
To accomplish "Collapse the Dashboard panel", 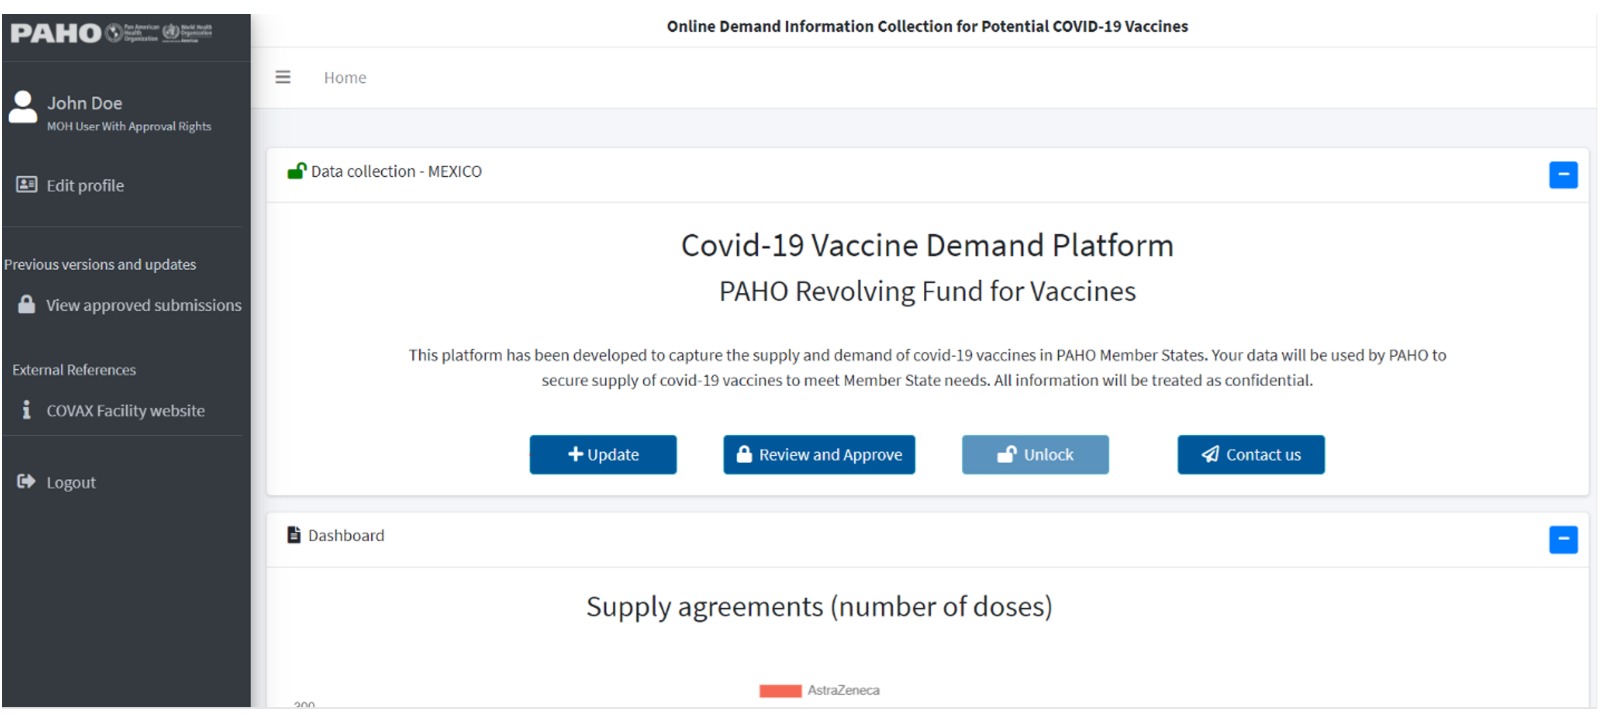I will (1563, 540).
